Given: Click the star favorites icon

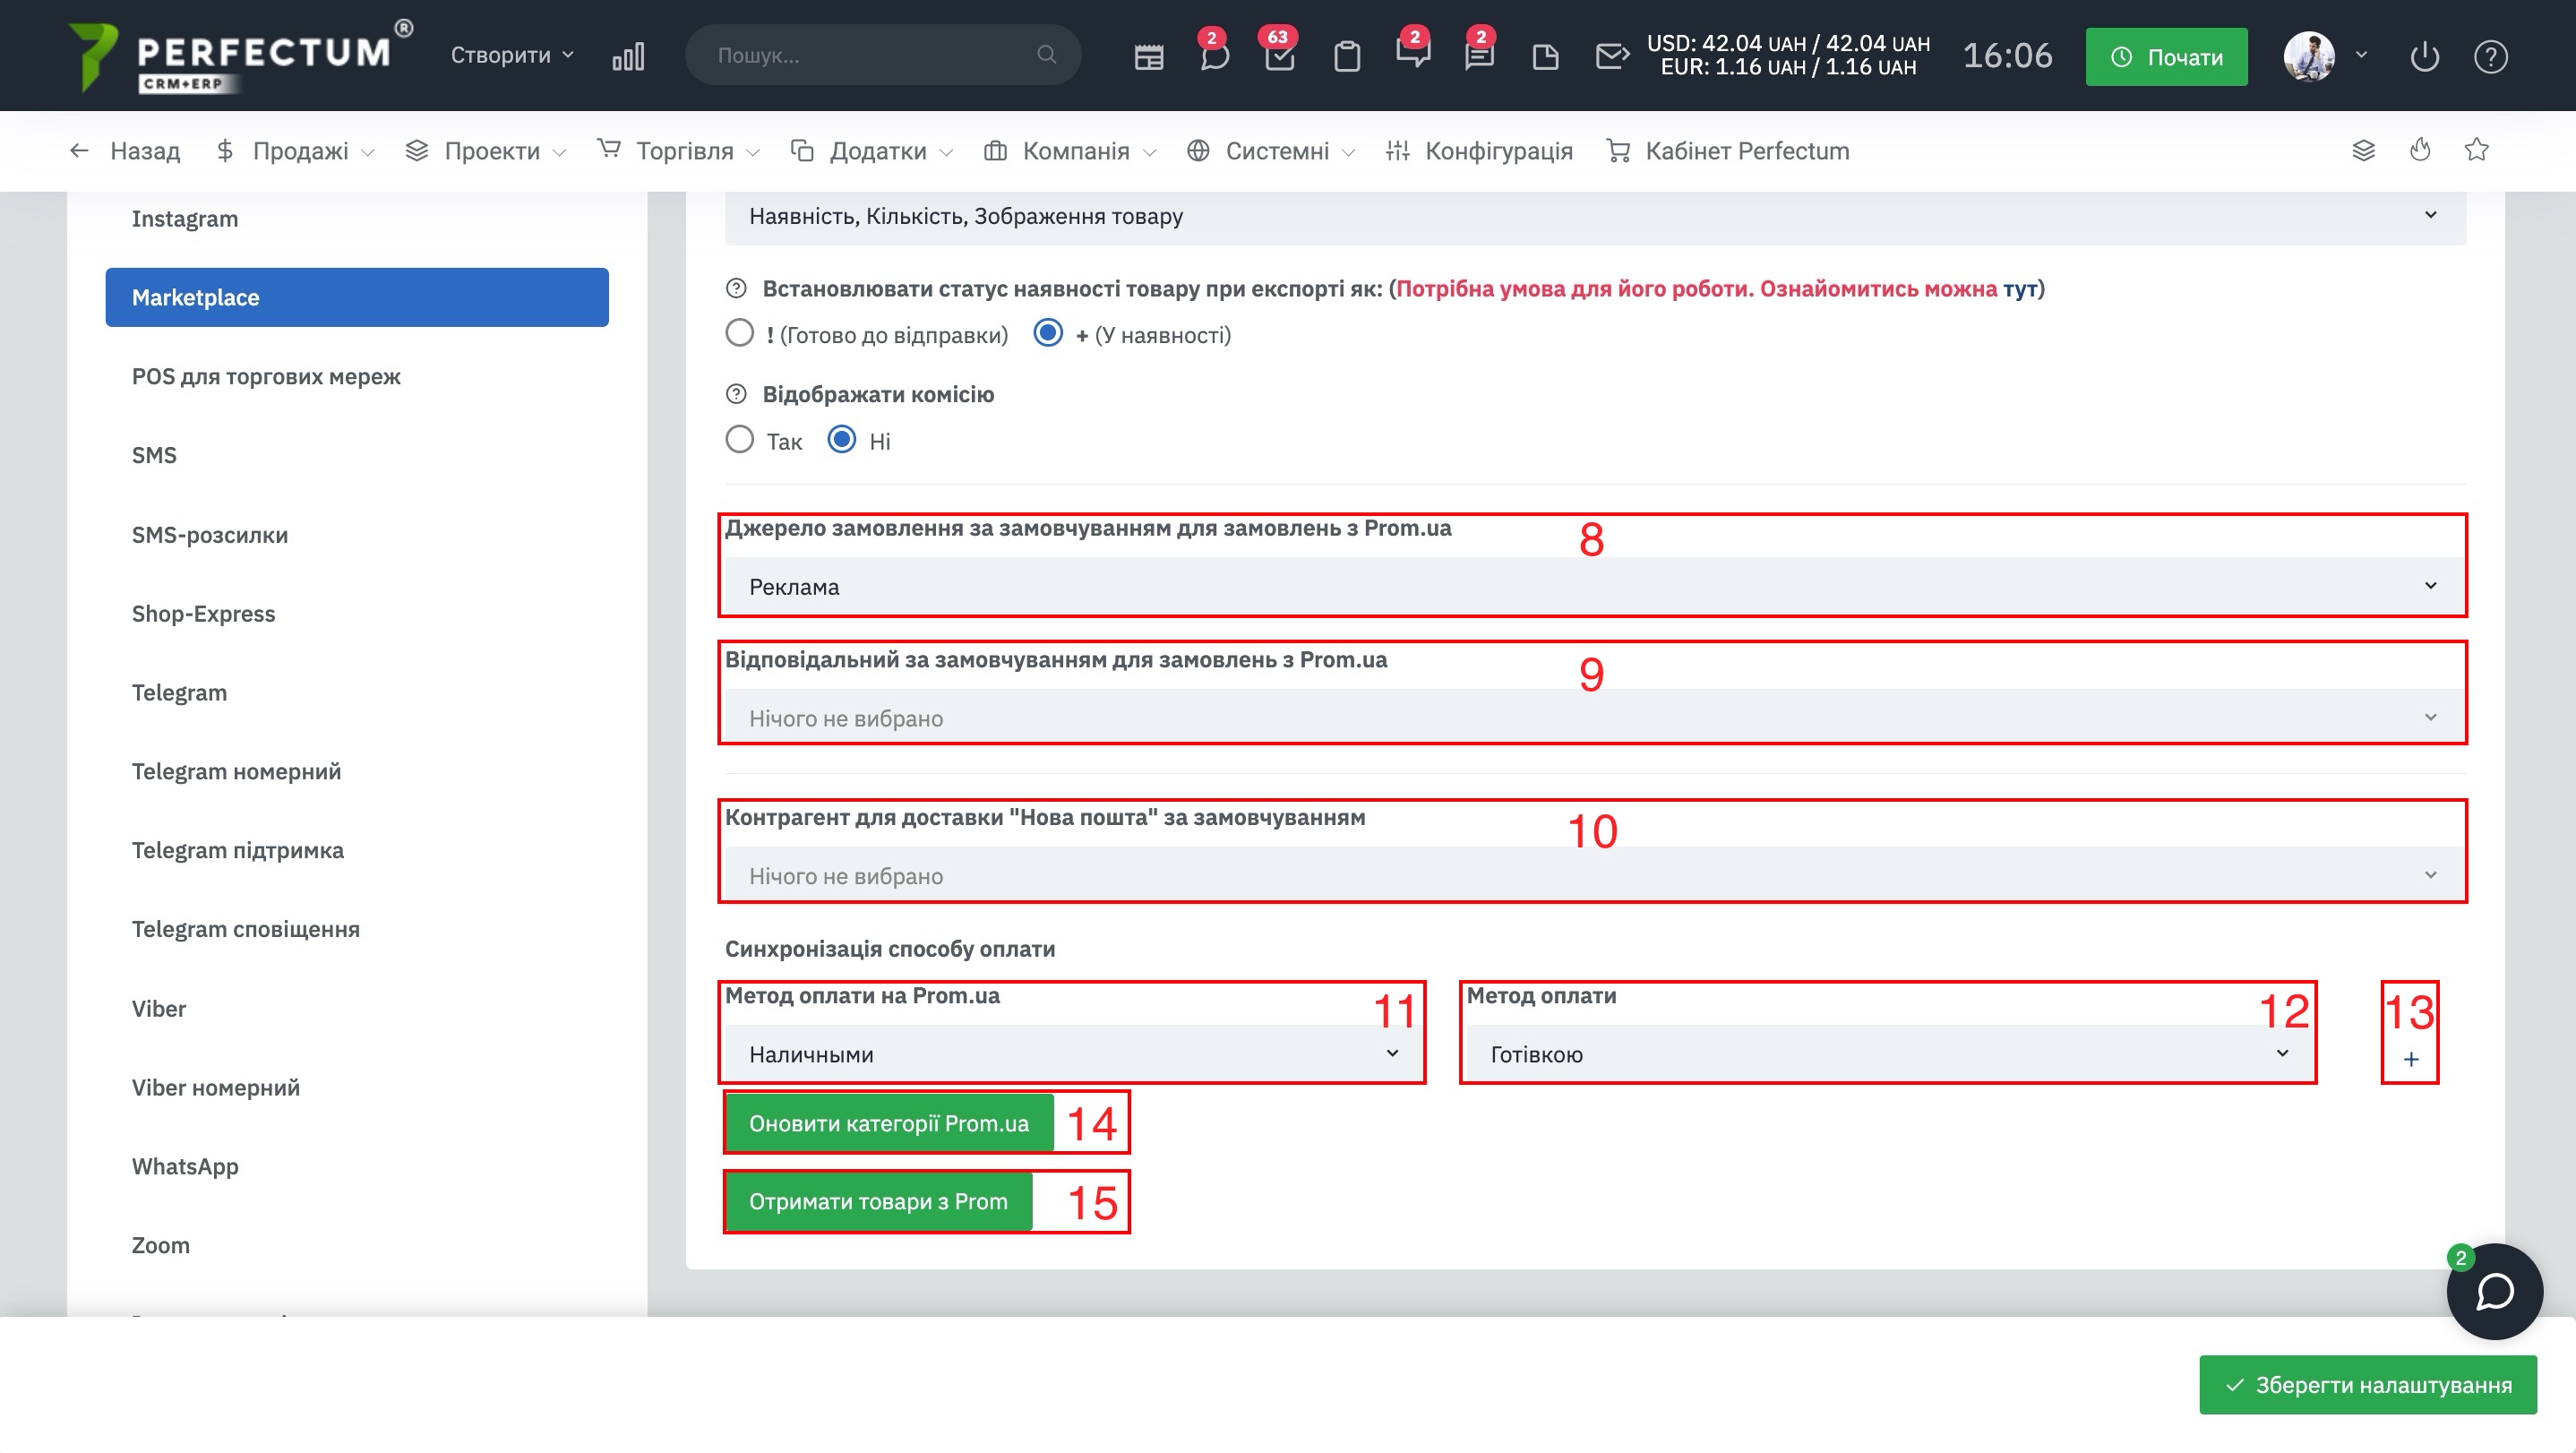Looking at the screenshot, I should click(2476, 150).
